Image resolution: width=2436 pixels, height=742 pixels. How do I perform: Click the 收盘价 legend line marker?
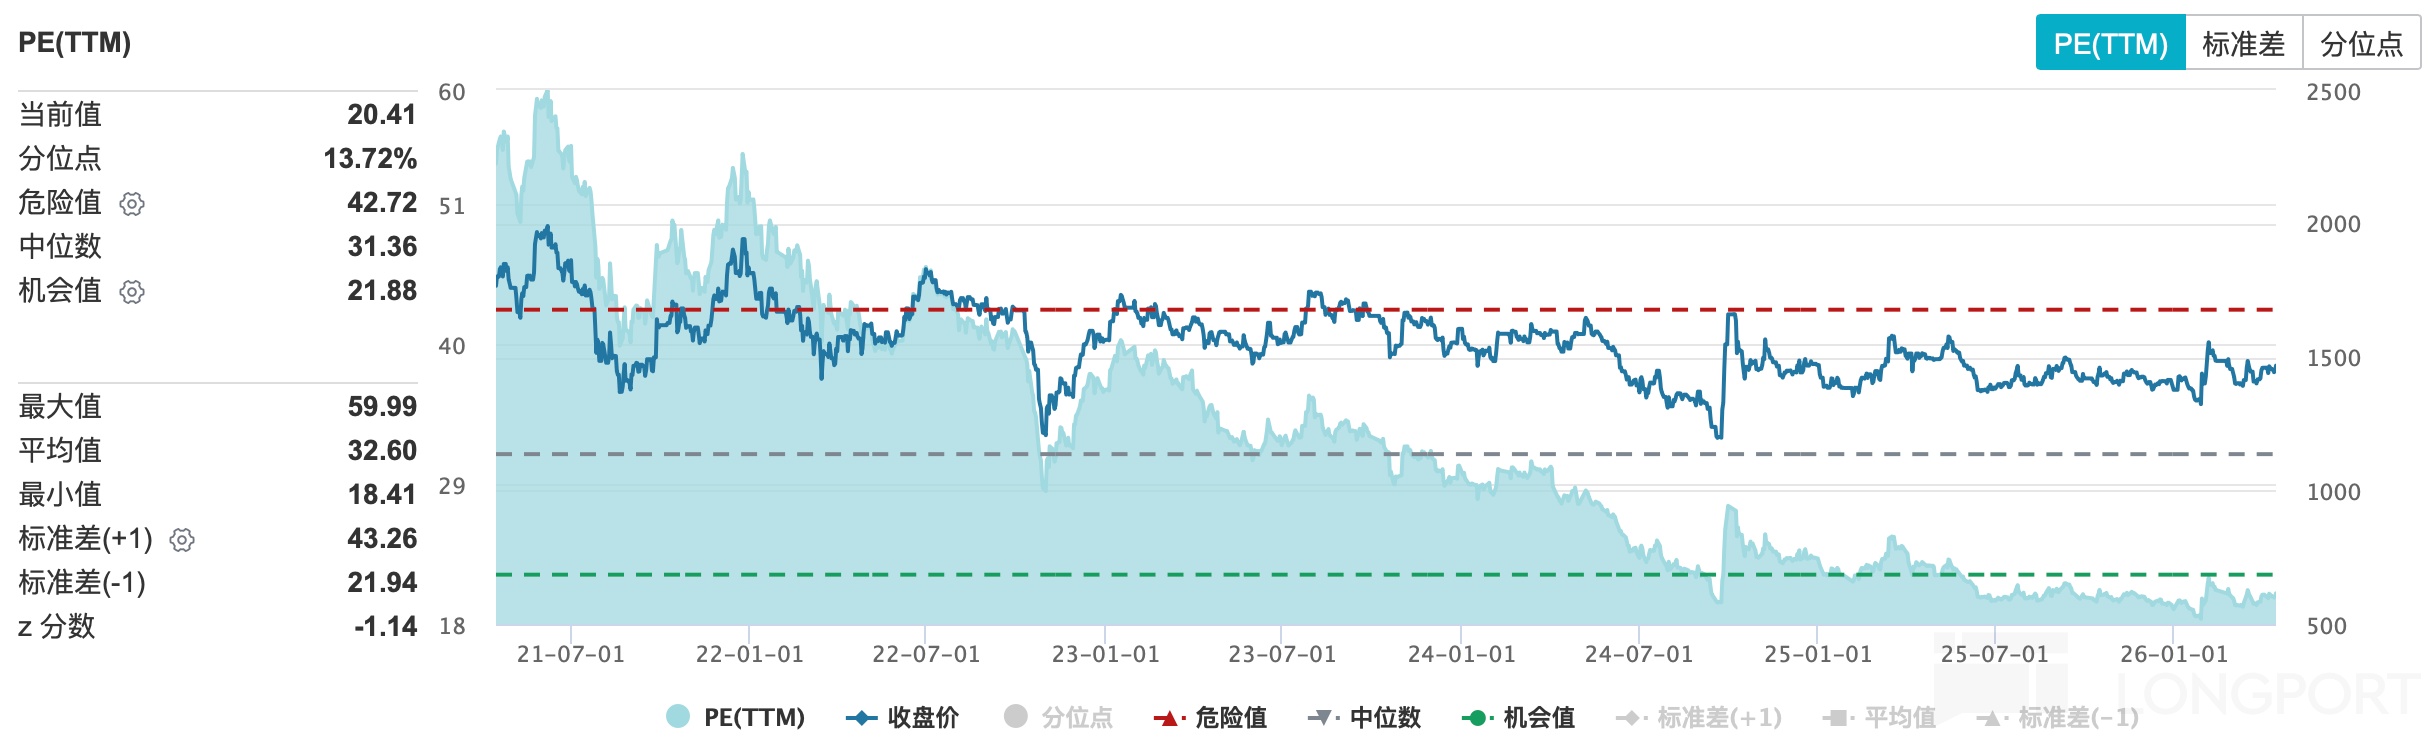point(861,718)
